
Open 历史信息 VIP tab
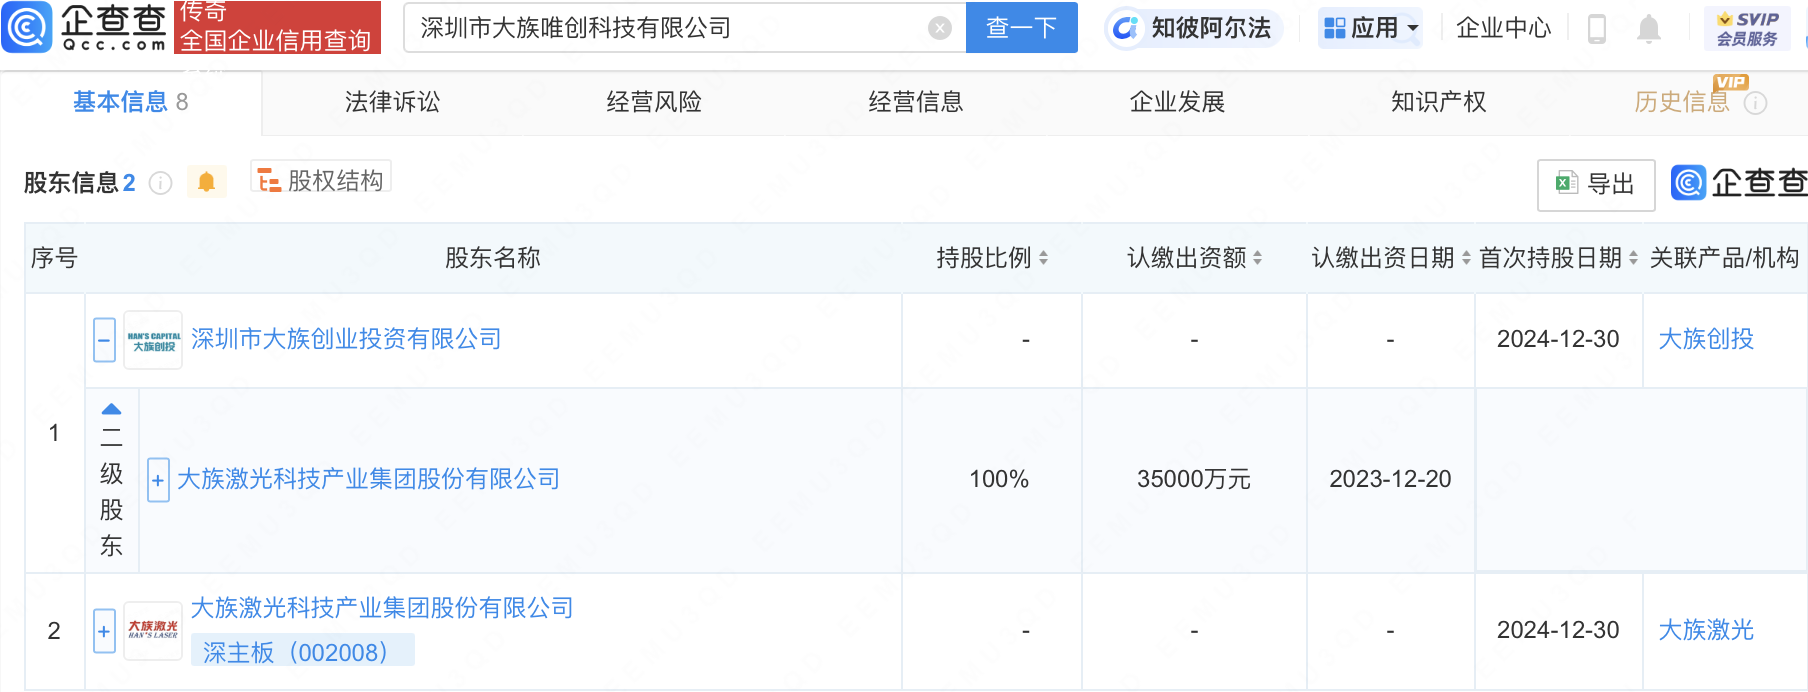point(1682,102)
